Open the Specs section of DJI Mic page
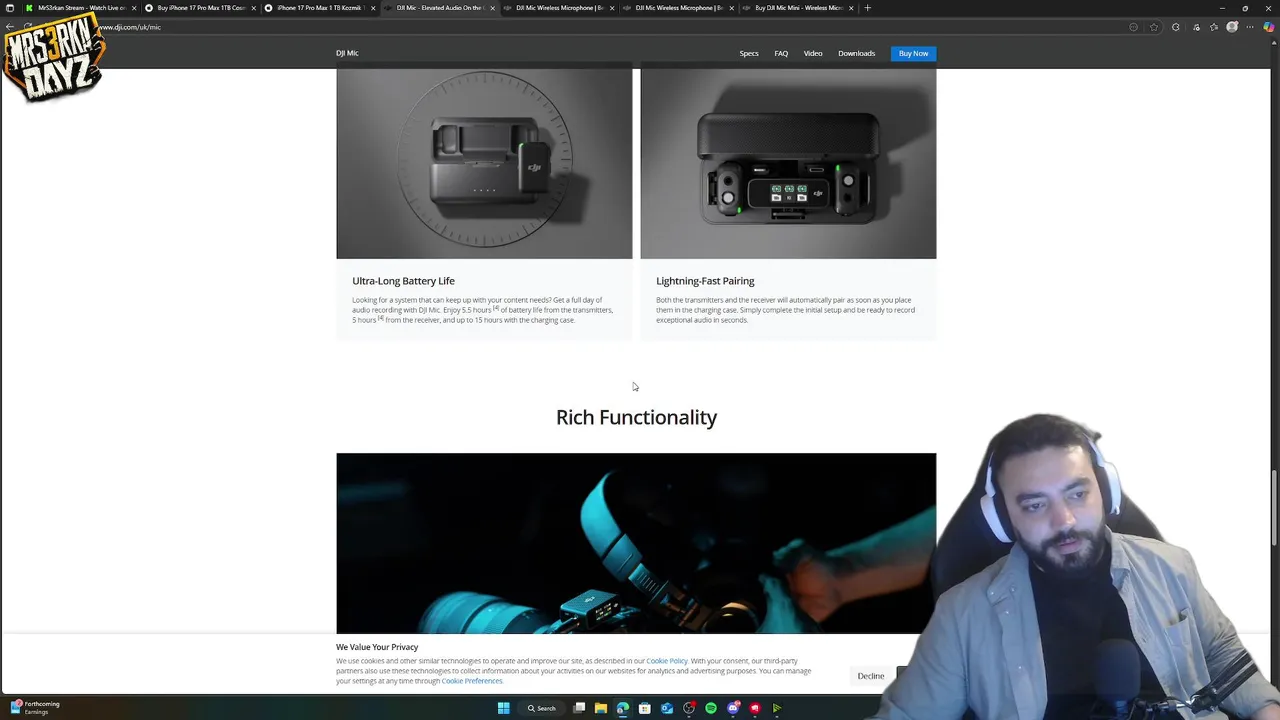This screenshot has height=720, width=1280. coord(749,53)
